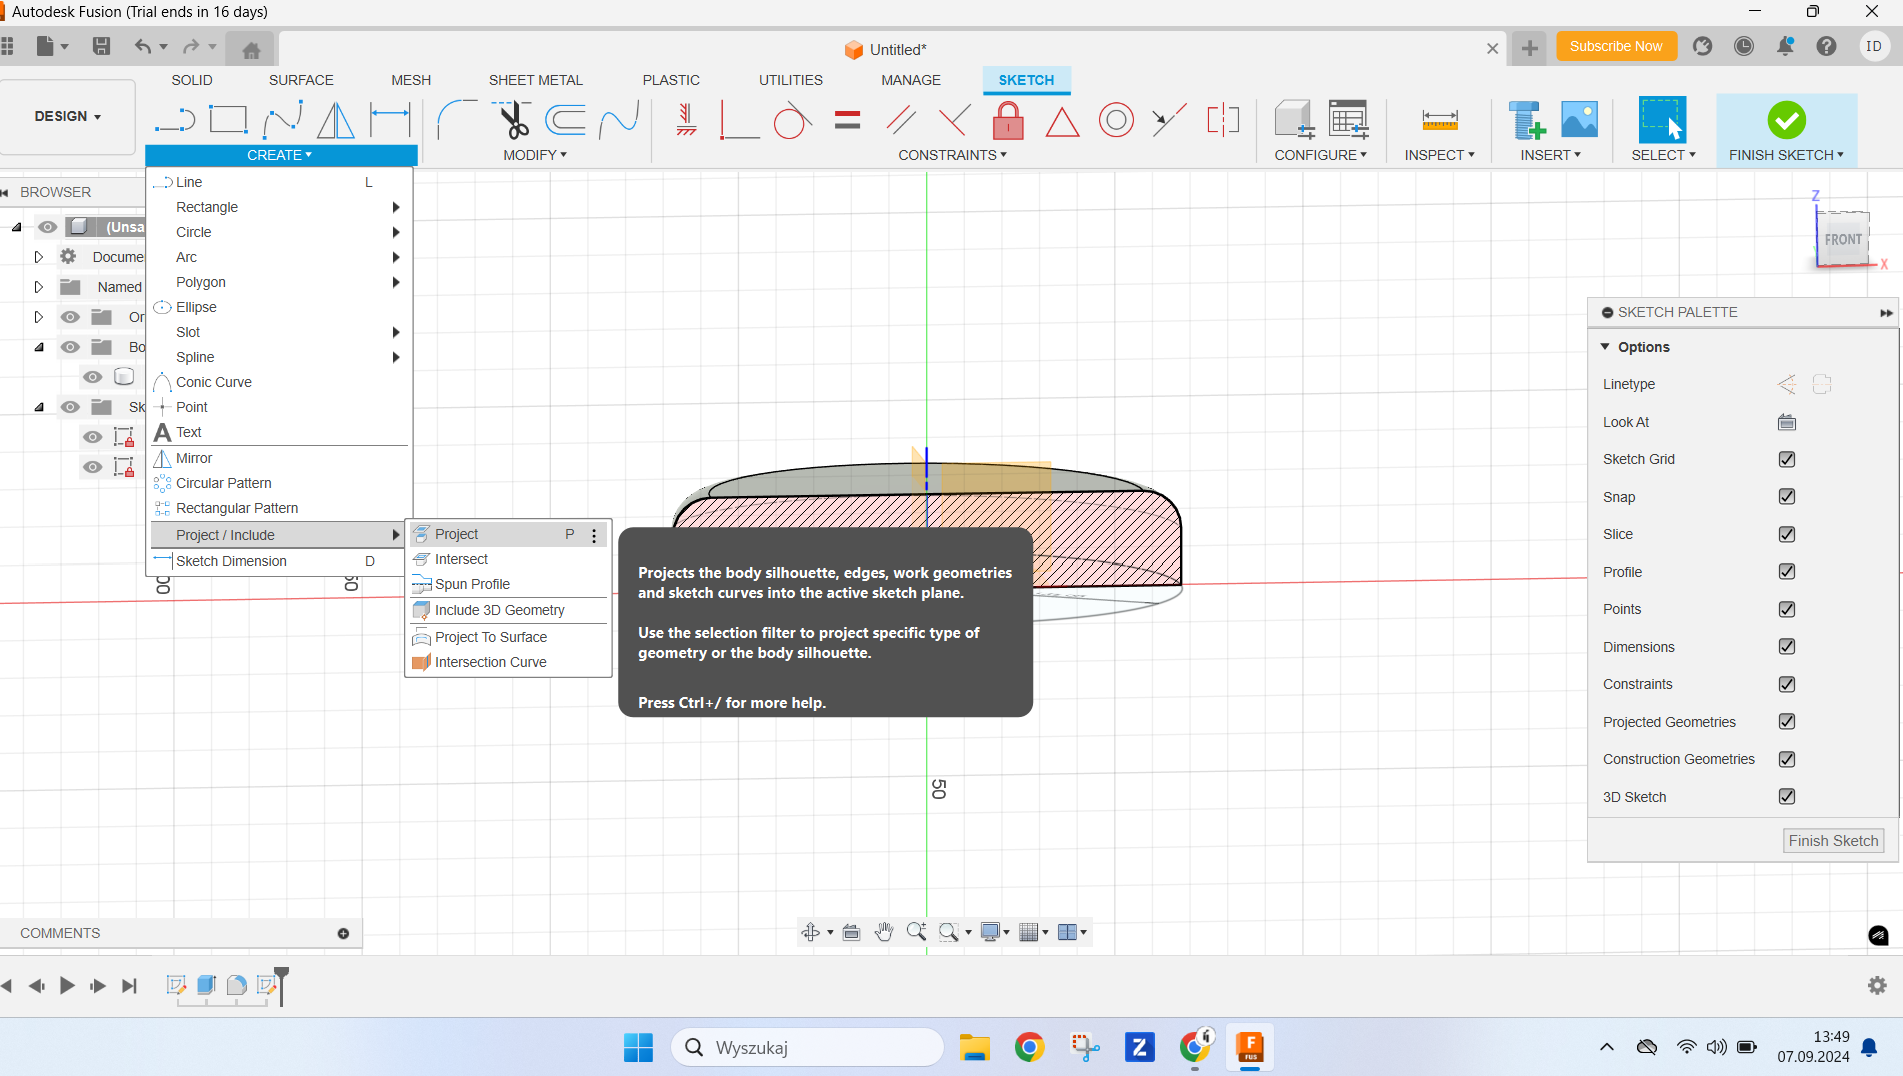Screen dimensions: 1903x1076
Task: Choose Include 3D Geometry menu item
Action: 508,610
